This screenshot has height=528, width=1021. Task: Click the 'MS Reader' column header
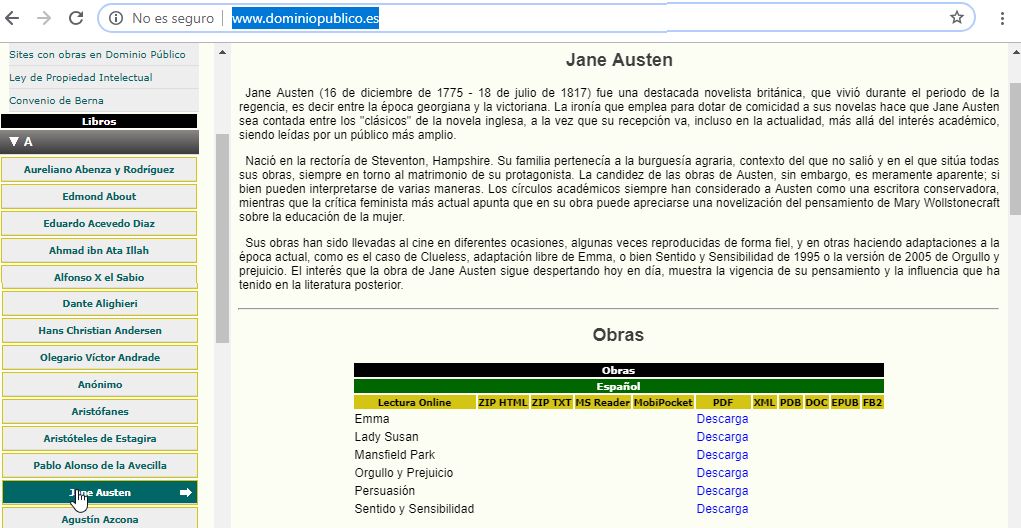pyautogui.click(x=602, y=402)
